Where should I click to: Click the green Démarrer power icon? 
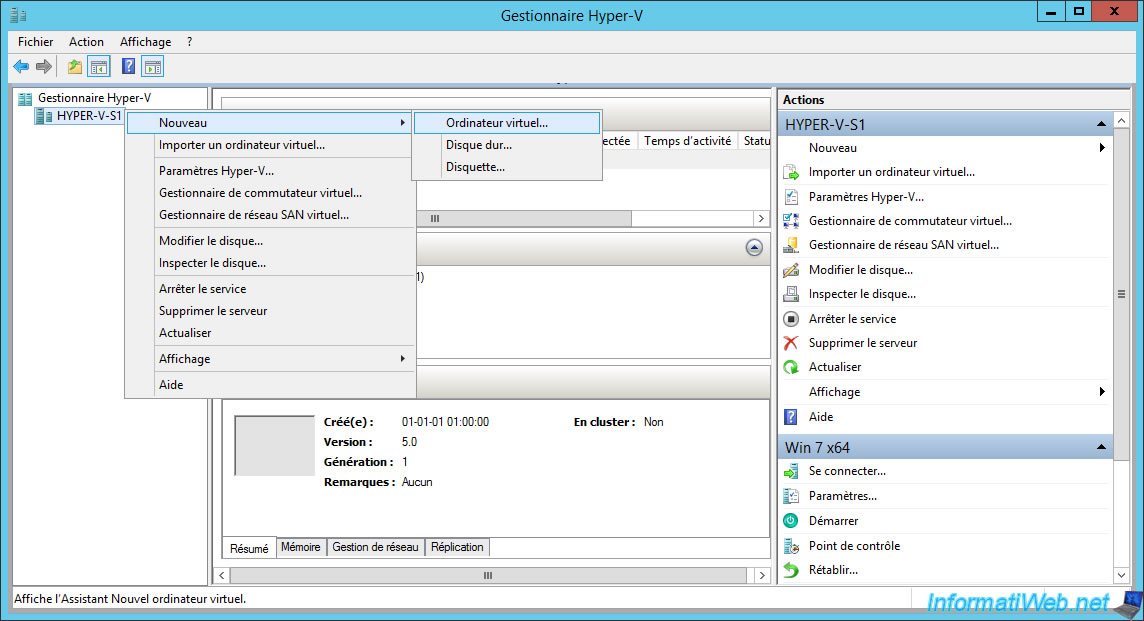(x=791, y=521)
